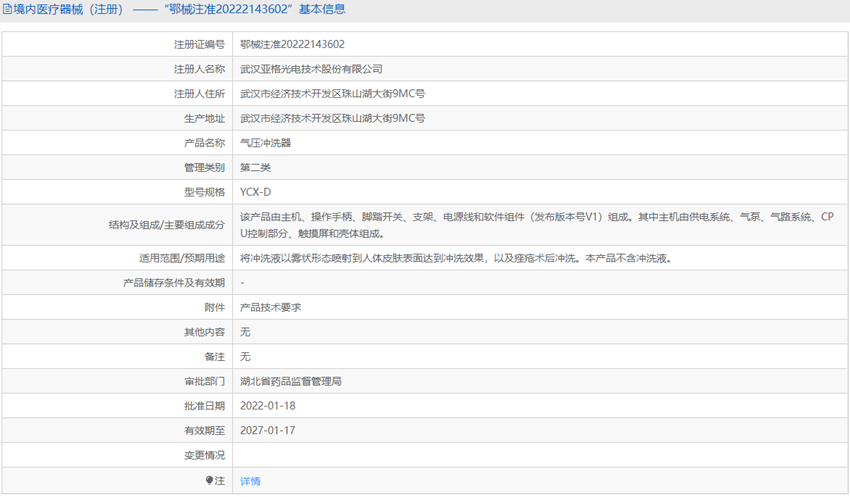Image resolution: width=850 pixels, height=497 pixels.
Task: Click the document icon beside 境内医疗器械 title
Action: [7, 9]
